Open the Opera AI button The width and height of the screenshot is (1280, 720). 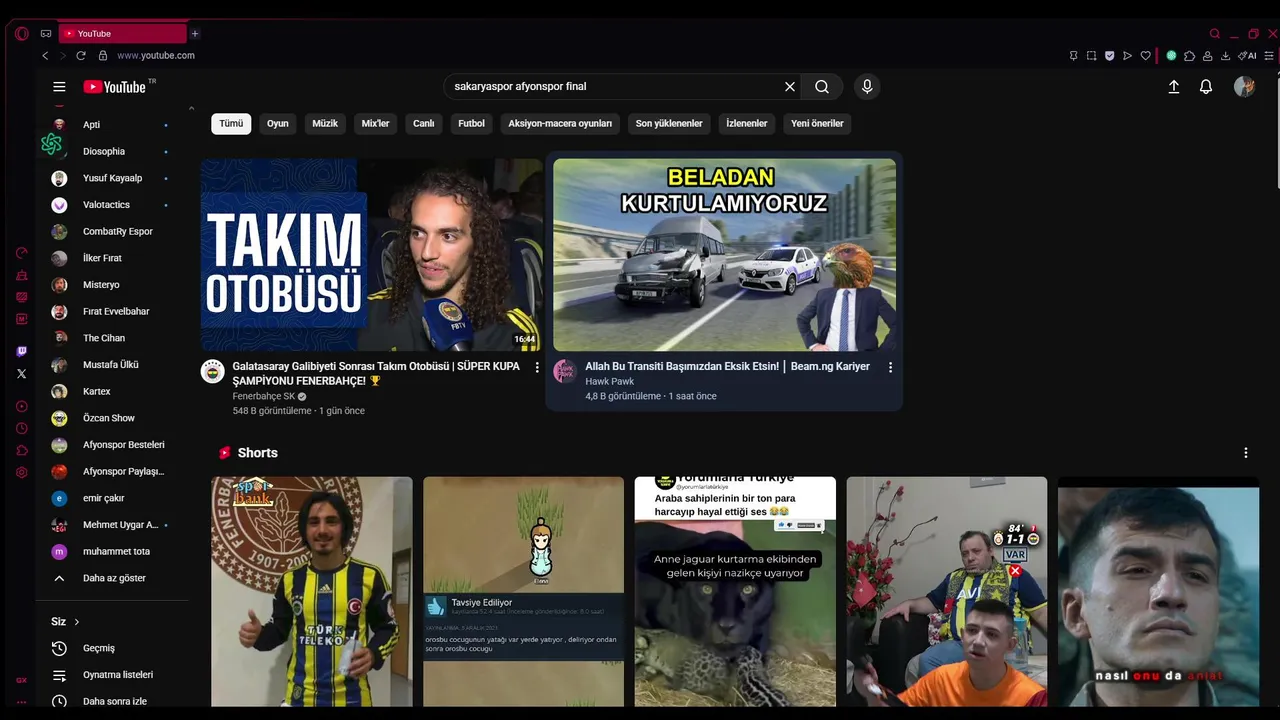(x=1247, y=56)
